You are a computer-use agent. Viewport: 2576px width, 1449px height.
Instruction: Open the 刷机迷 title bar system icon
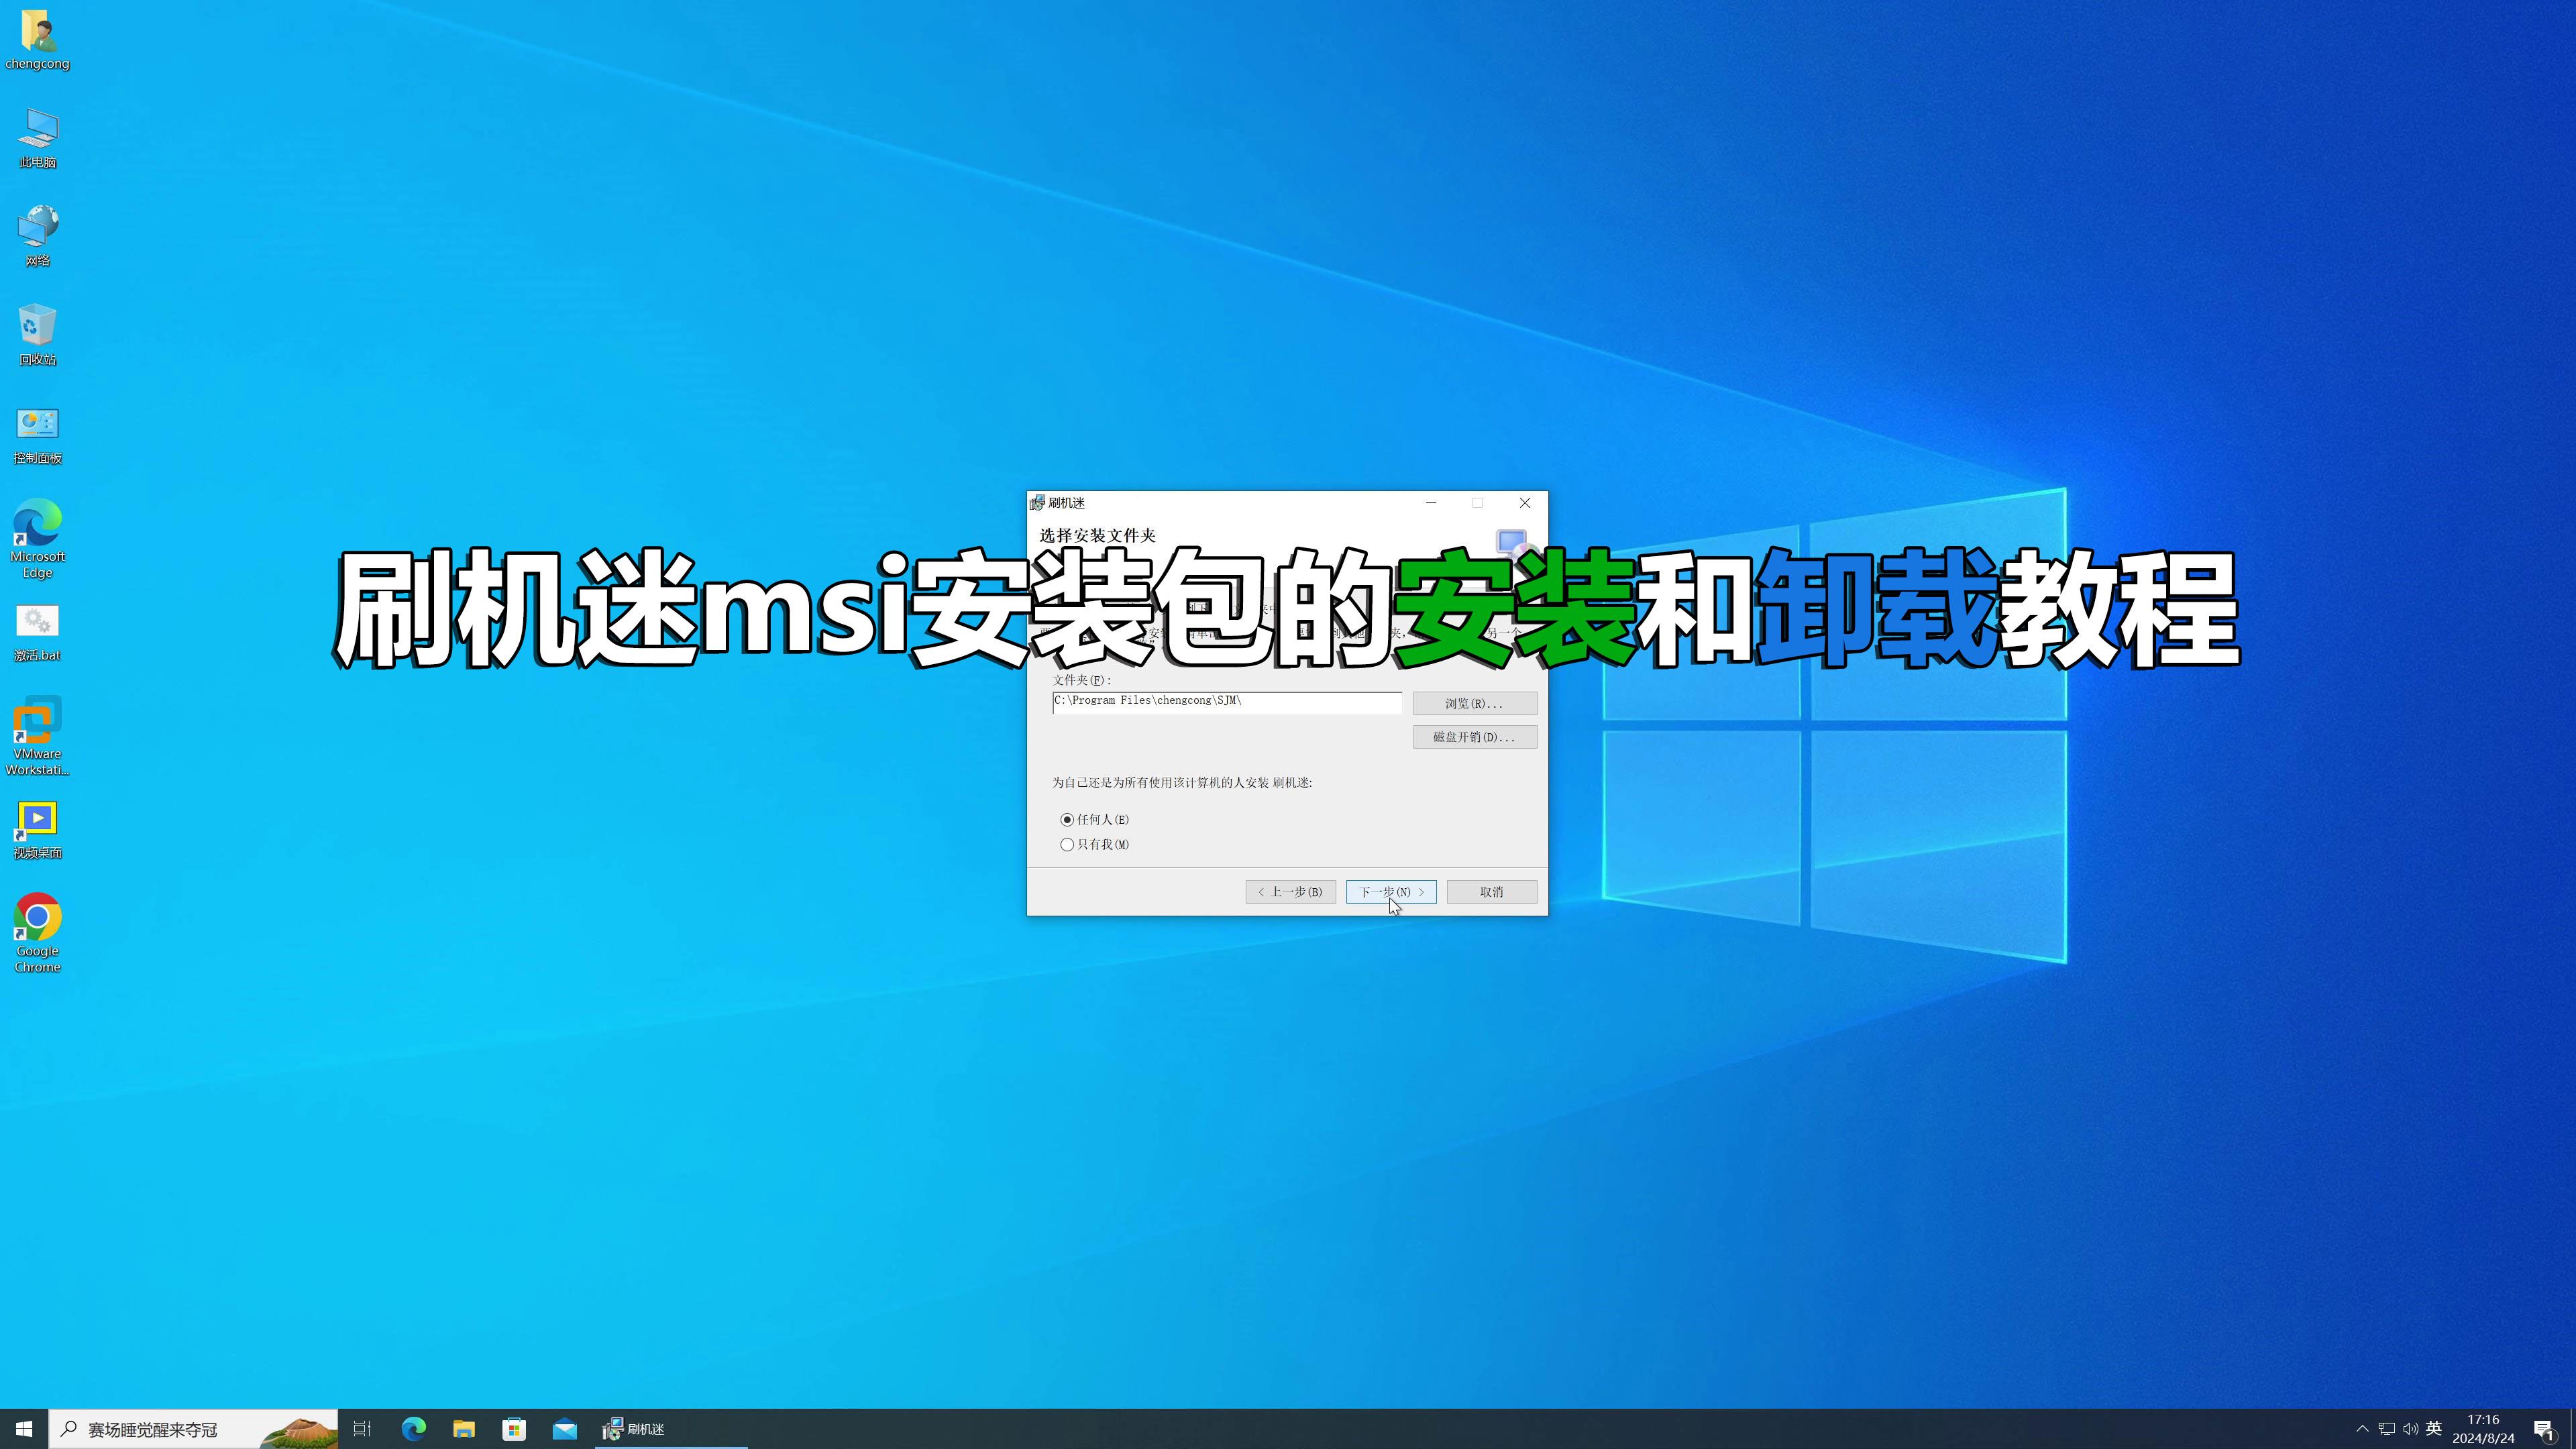[x=1037, y=503]
